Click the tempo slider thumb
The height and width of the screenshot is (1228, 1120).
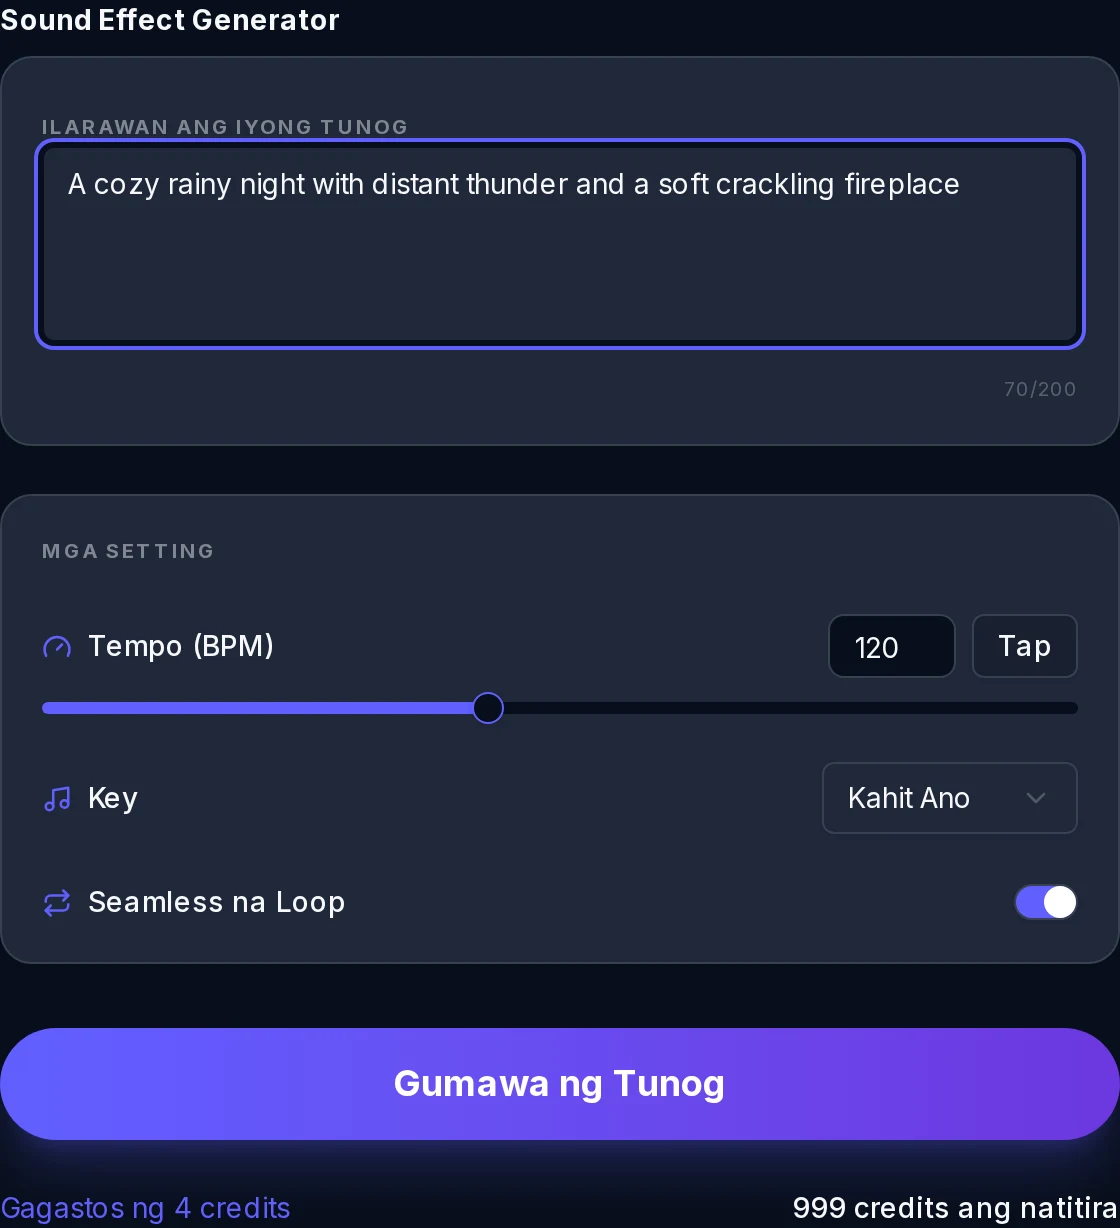[x=488, y=708]
